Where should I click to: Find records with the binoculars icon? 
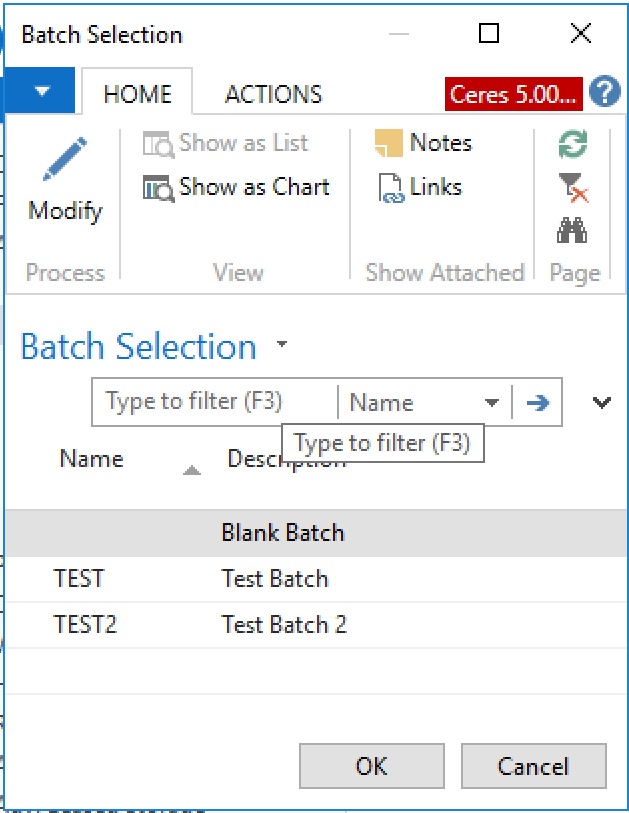[571, 228]
